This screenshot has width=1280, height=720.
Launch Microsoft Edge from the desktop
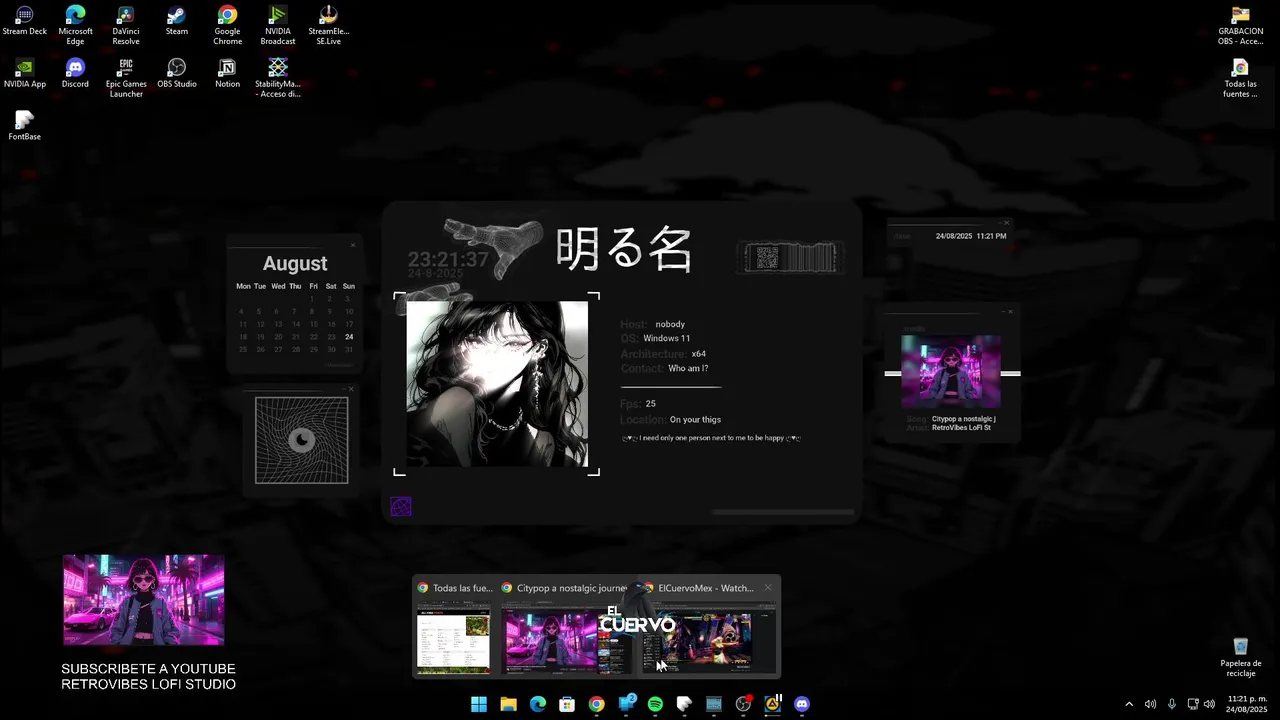75,25
